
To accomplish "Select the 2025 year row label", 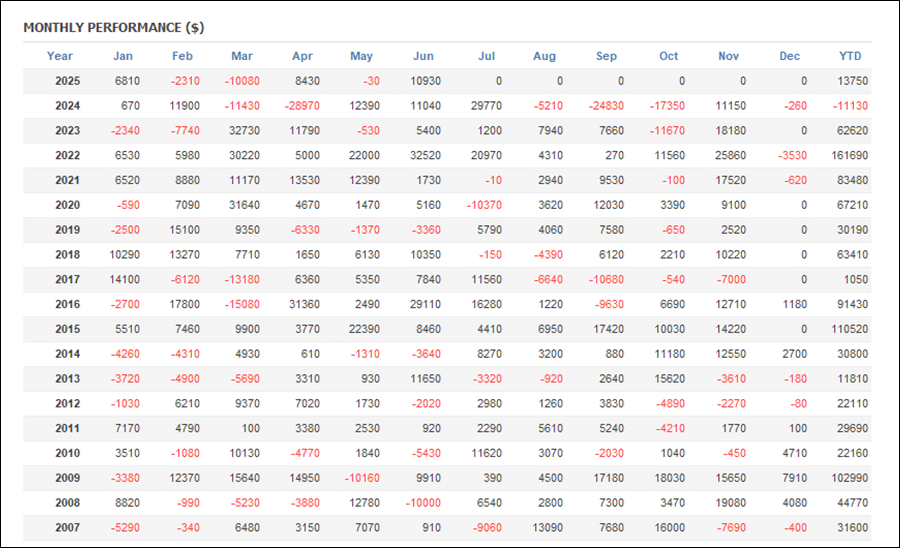I will pyautogui.click(x=68, y=81).
